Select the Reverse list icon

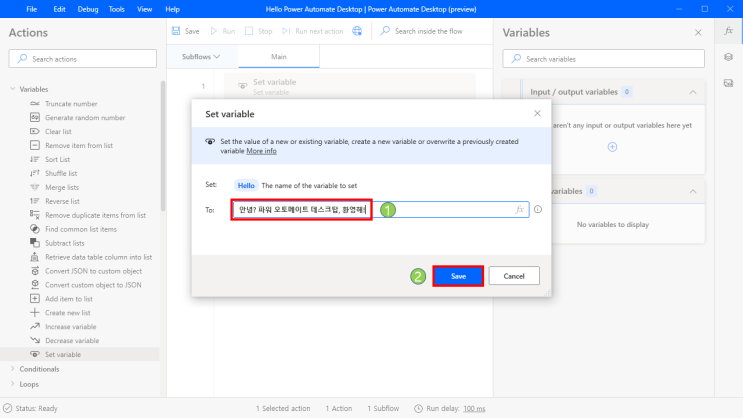coord(35,201)
